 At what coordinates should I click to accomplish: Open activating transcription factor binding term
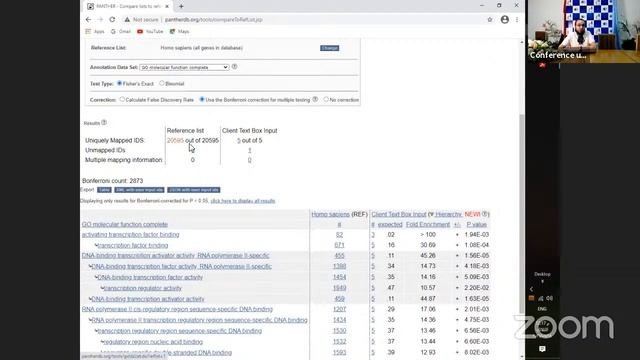[130, 235]
